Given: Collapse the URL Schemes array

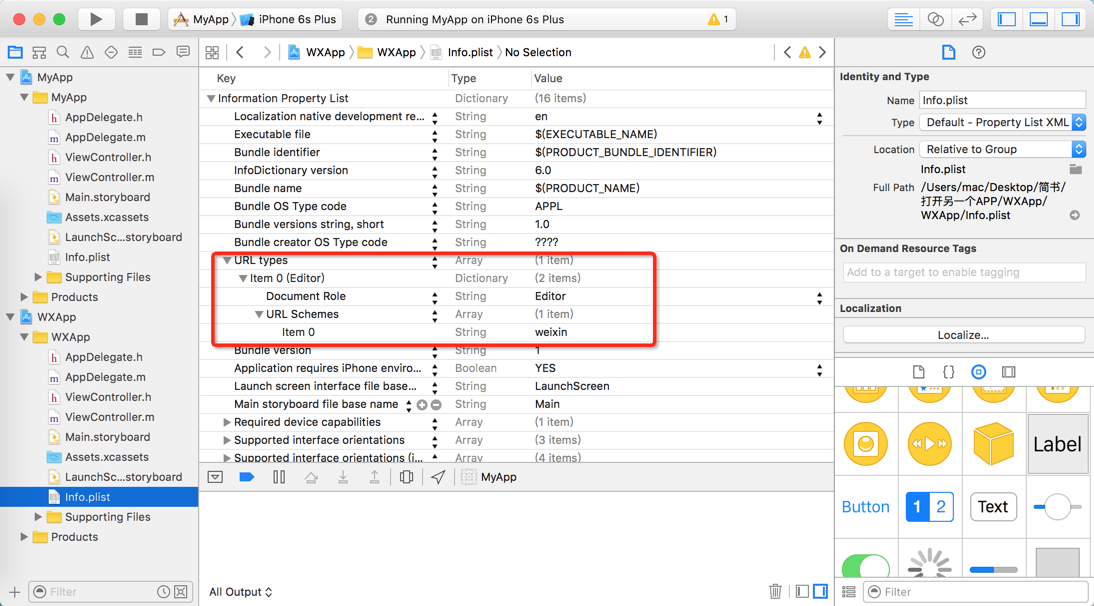Looking at the screenshot, I should coord(259,315).
